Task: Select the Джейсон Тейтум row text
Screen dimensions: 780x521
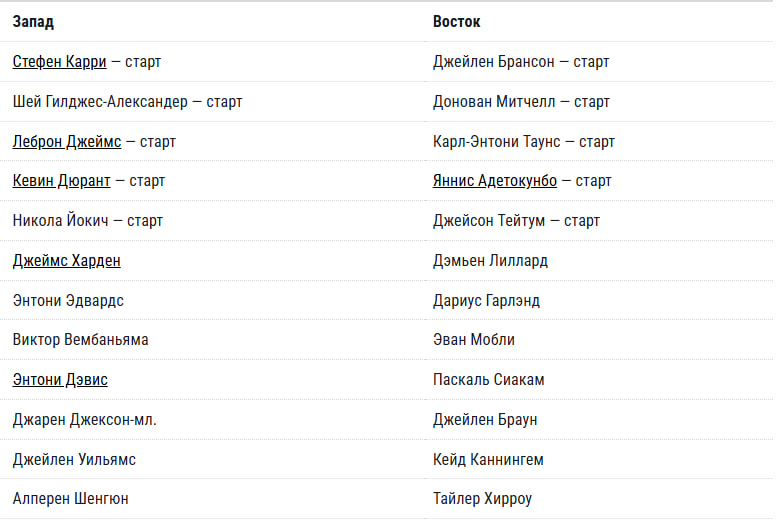Action: (x=516, y=221)
